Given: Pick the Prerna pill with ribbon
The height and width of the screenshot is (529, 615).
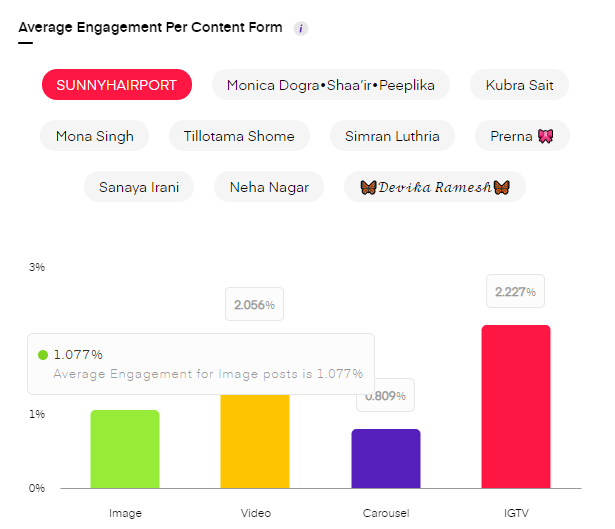Looking at the screenshot, I should tap(516, 135).
